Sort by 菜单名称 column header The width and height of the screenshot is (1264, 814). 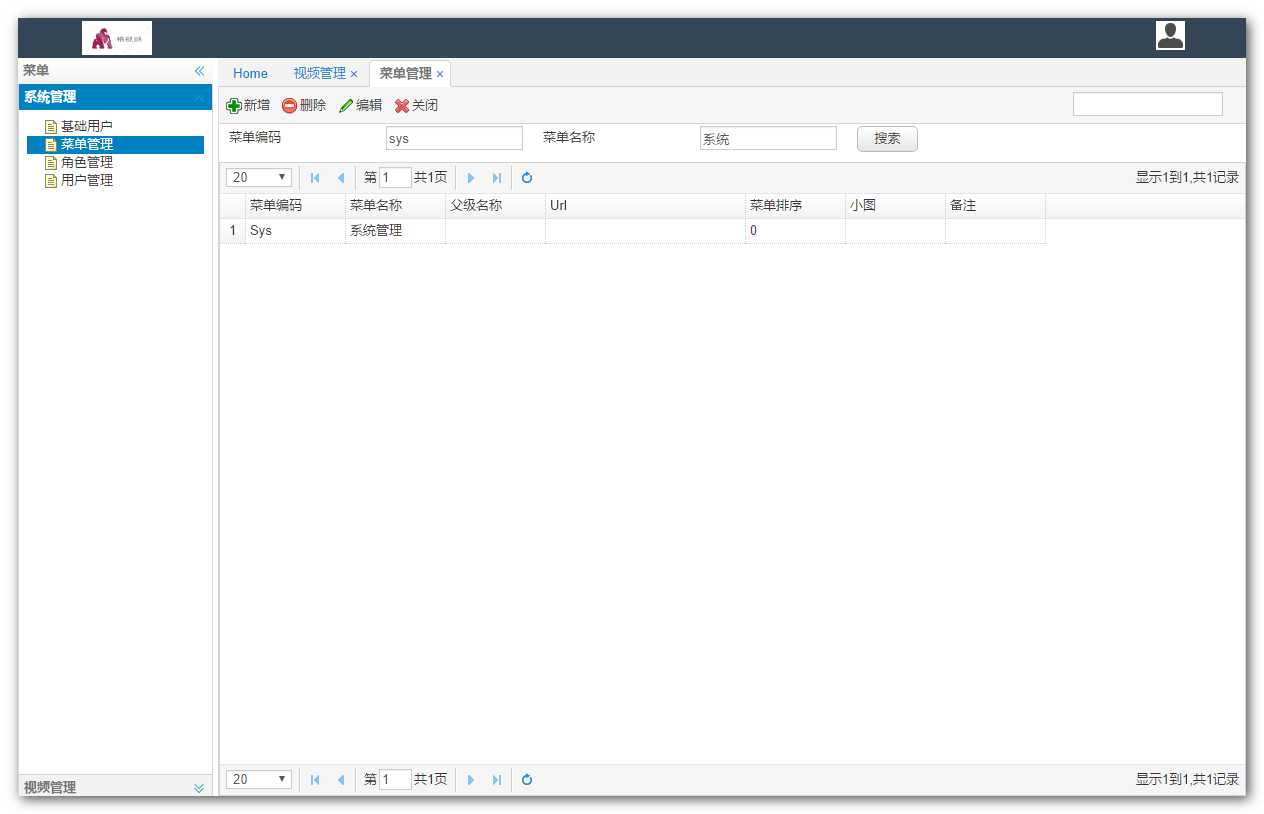pos(395,206)
